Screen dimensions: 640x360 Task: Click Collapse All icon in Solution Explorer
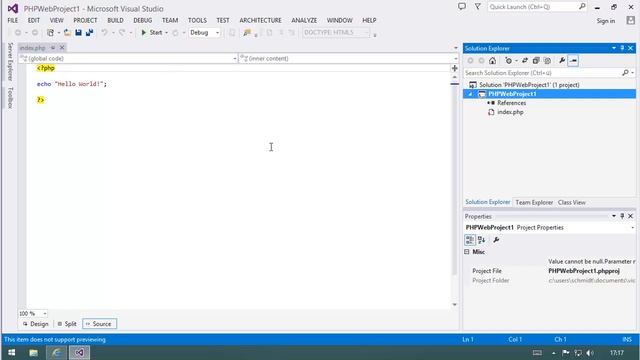click(536, 60)
